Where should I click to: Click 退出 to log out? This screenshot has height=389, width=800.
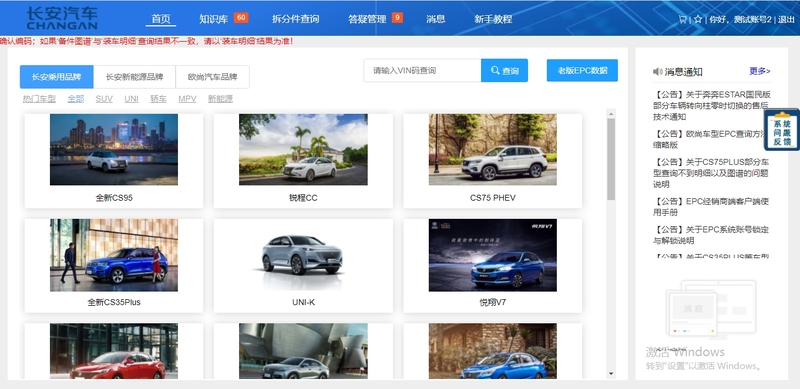point(786,19)
